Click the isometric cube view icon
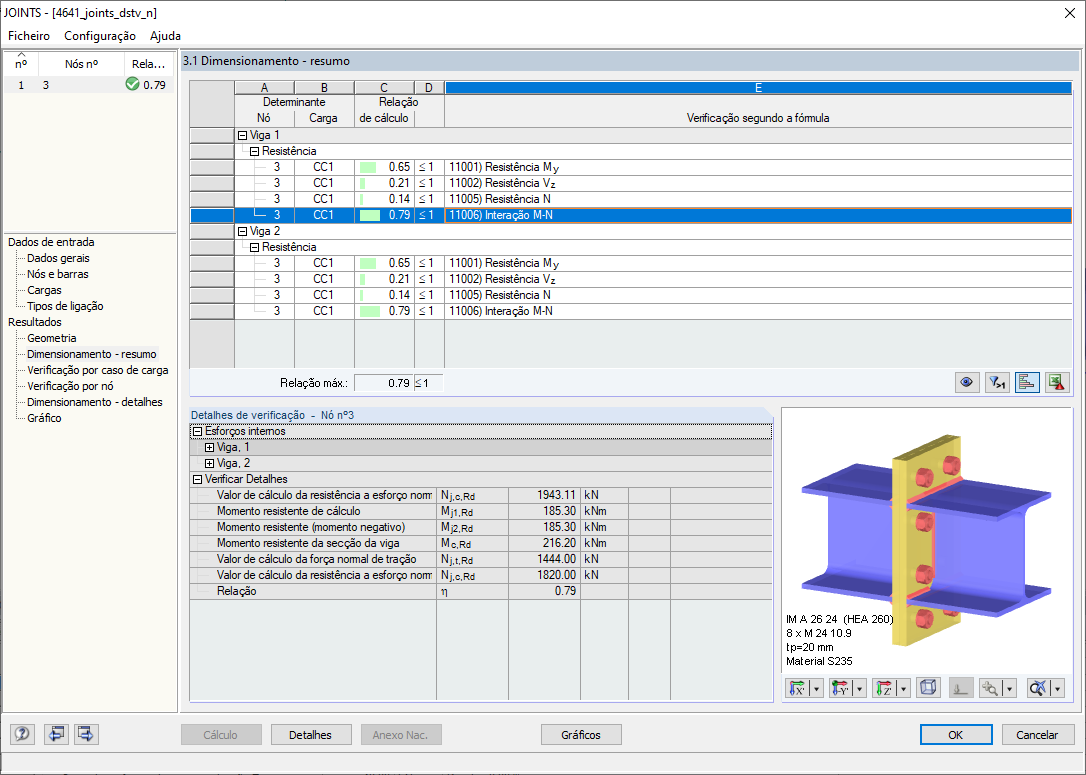Viewport: 1086px width, 775px height. coord(928,688)
